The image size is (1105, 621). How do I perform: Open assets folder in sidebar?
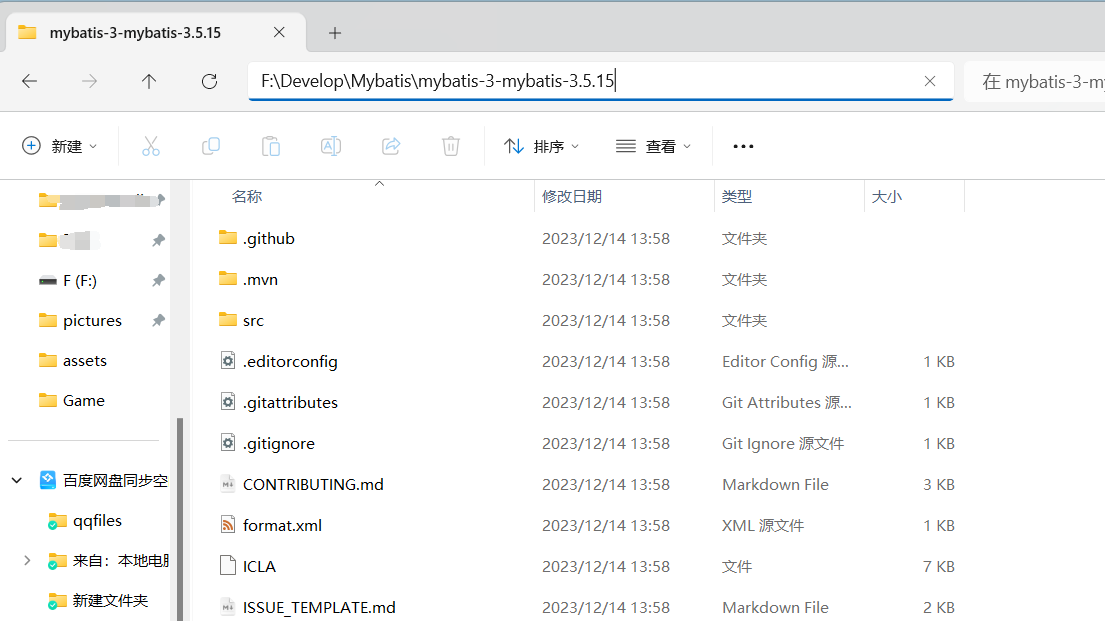[x=85, y=361]
